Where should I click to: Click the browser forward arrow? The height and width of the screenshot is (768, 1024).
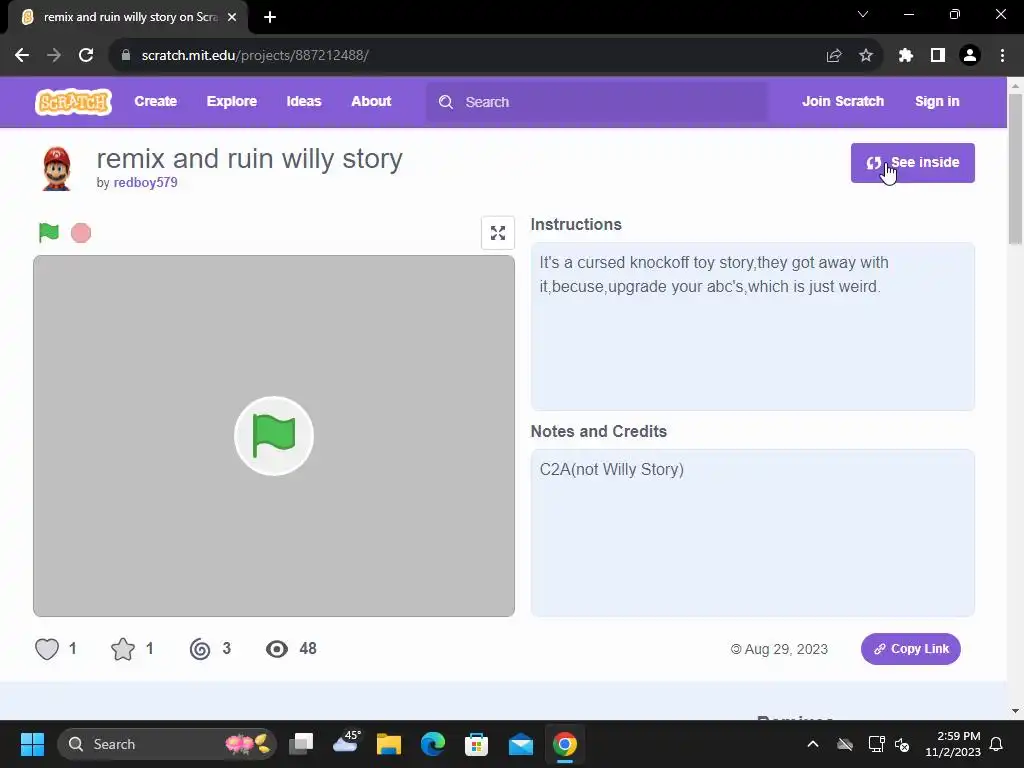click(x=54, y=56)
